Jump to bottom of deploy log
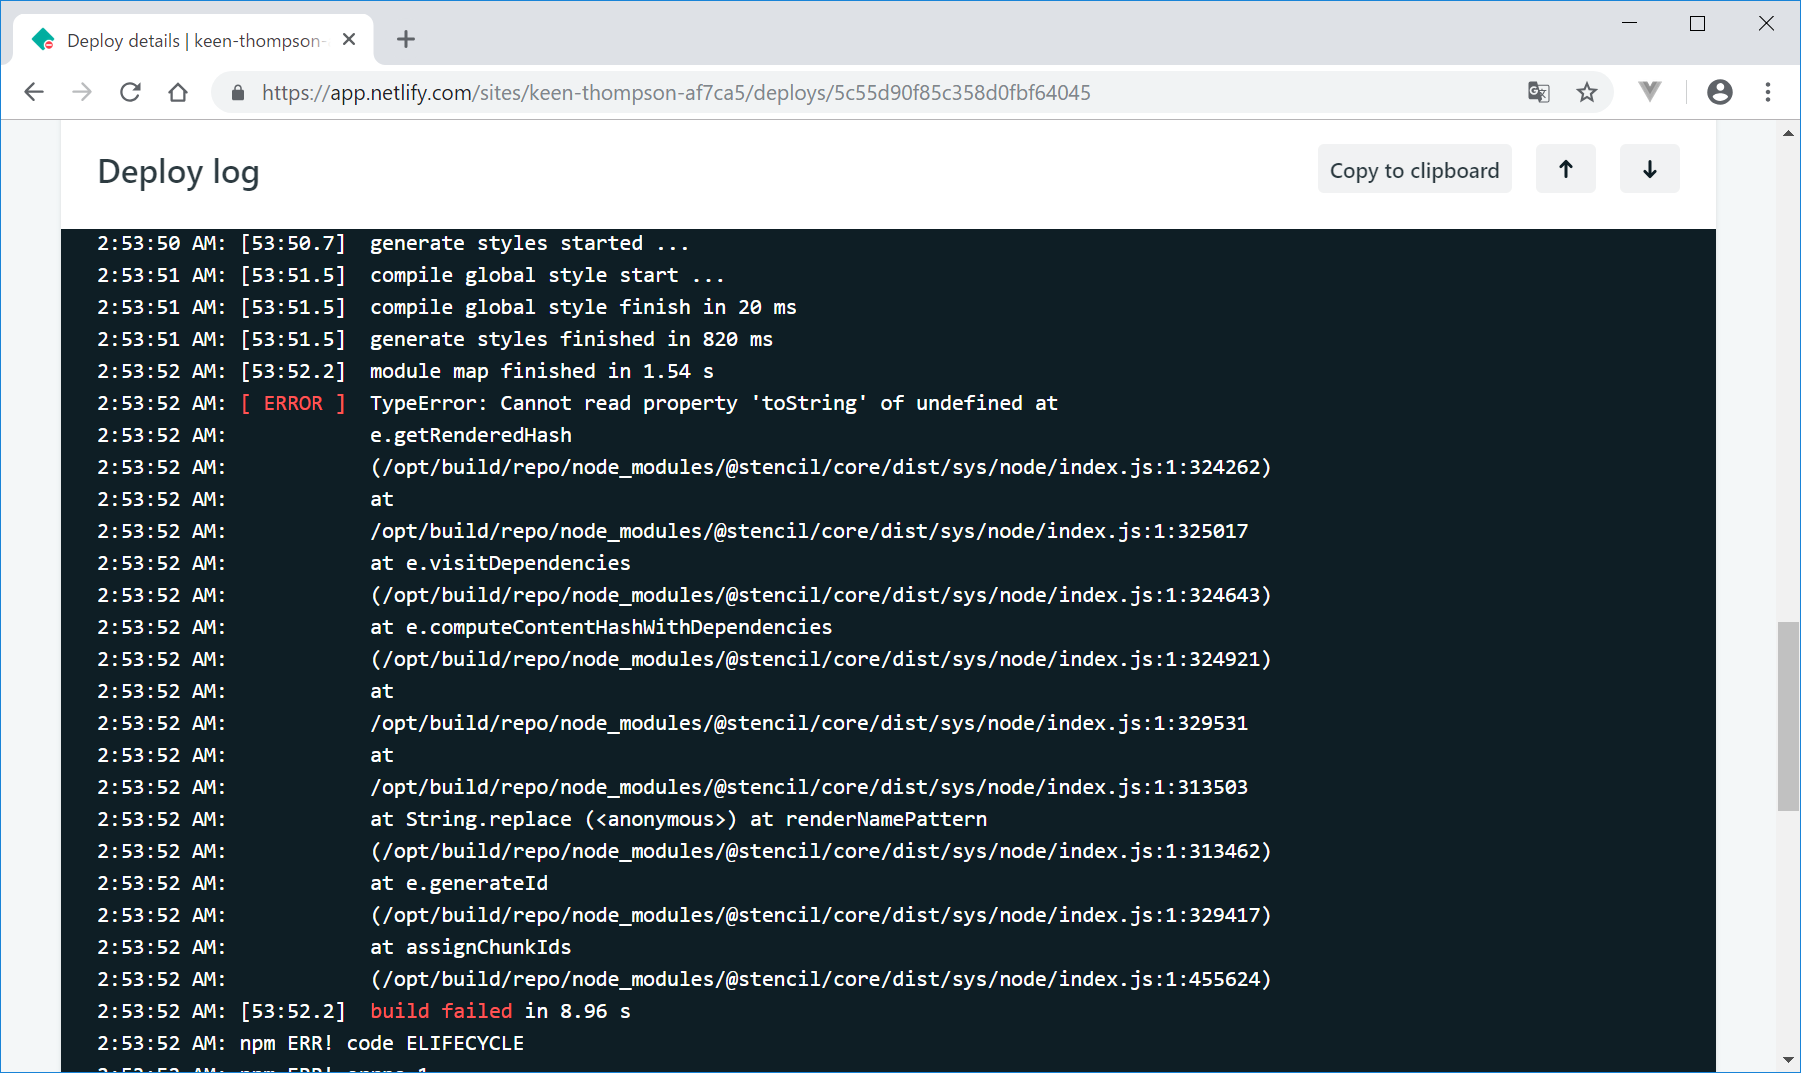The image size is (1801, 1073). (1650, 169)
